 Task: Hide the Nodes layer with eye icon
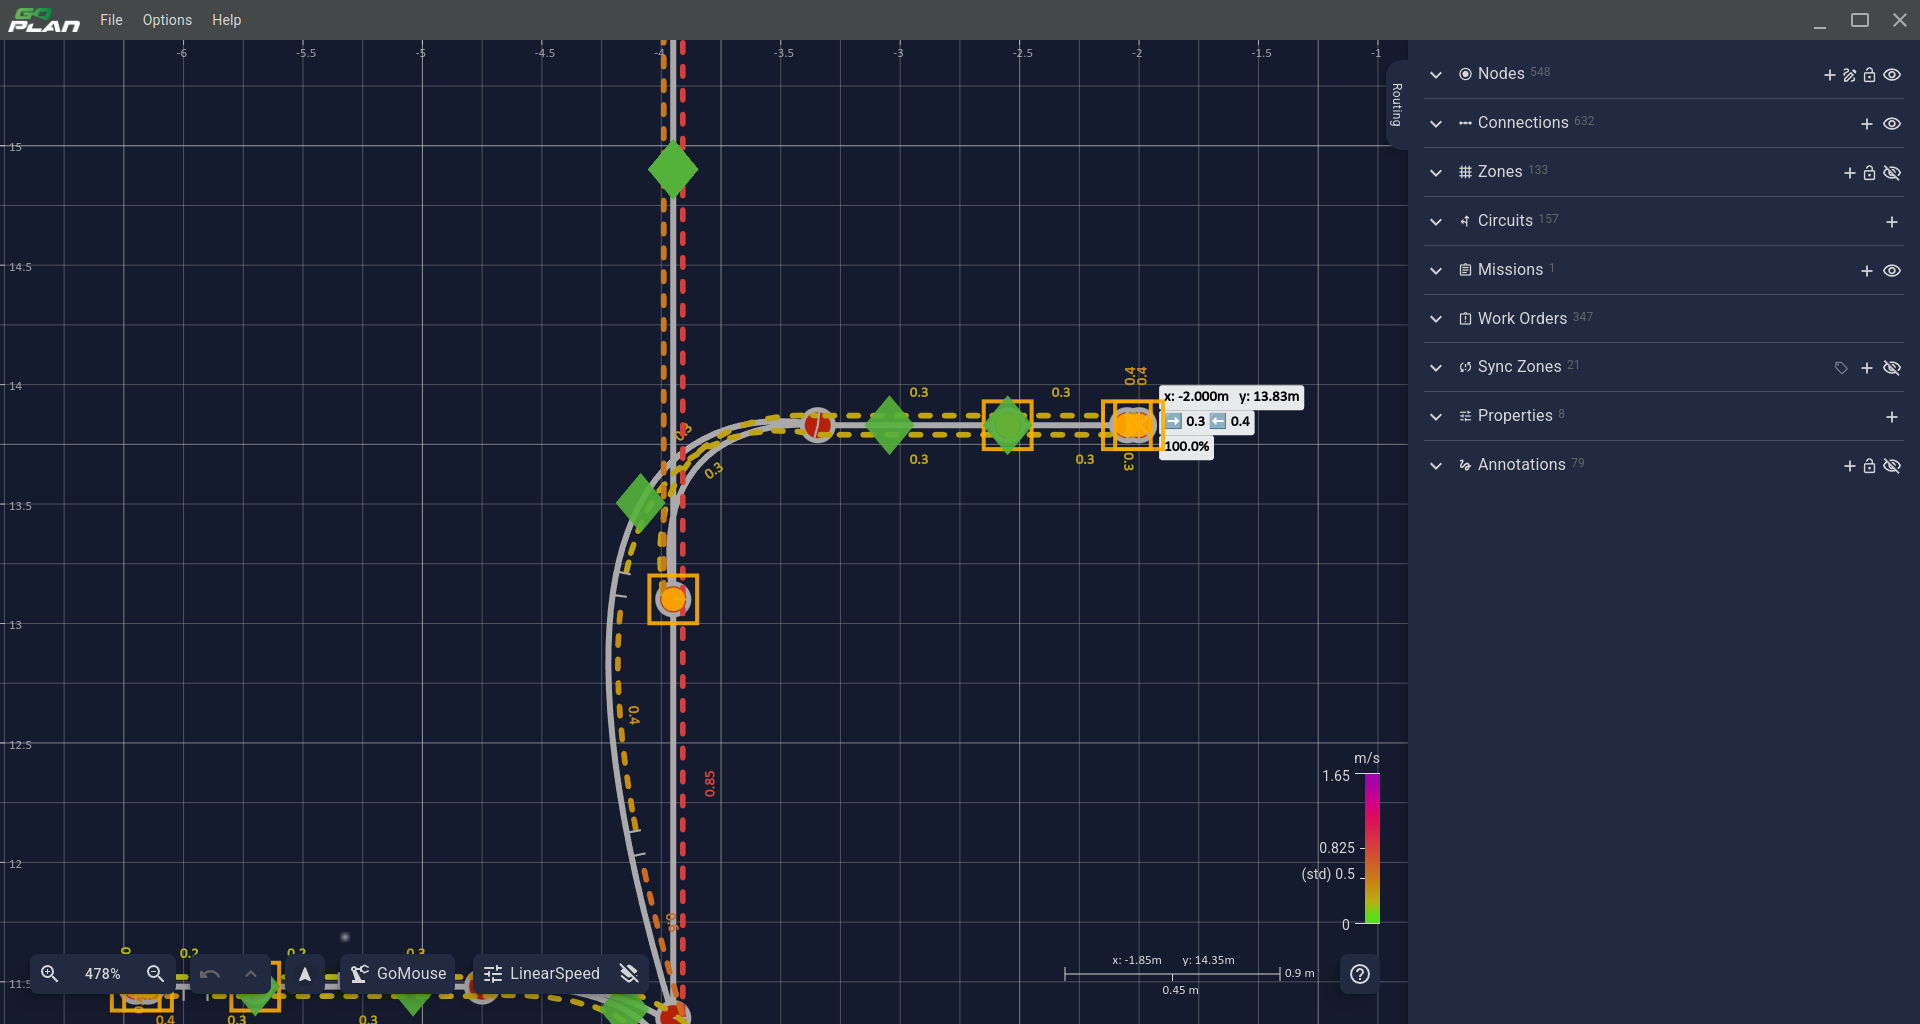tap(1891, 75)
